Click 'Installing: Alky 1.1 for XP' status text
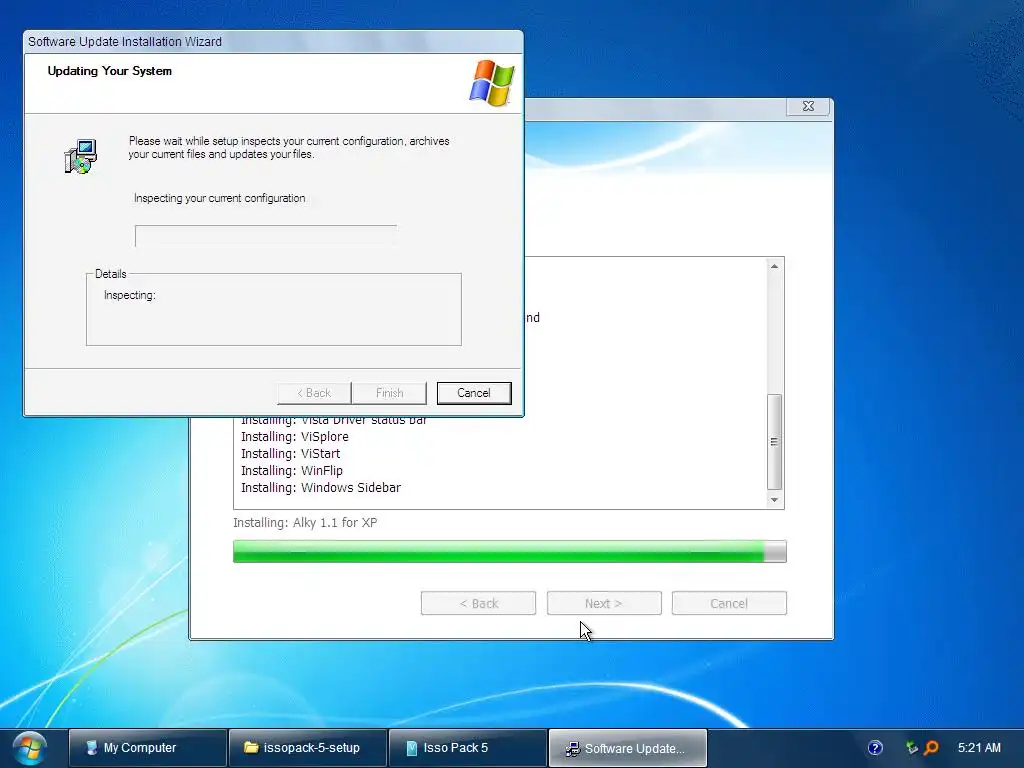 305,522
